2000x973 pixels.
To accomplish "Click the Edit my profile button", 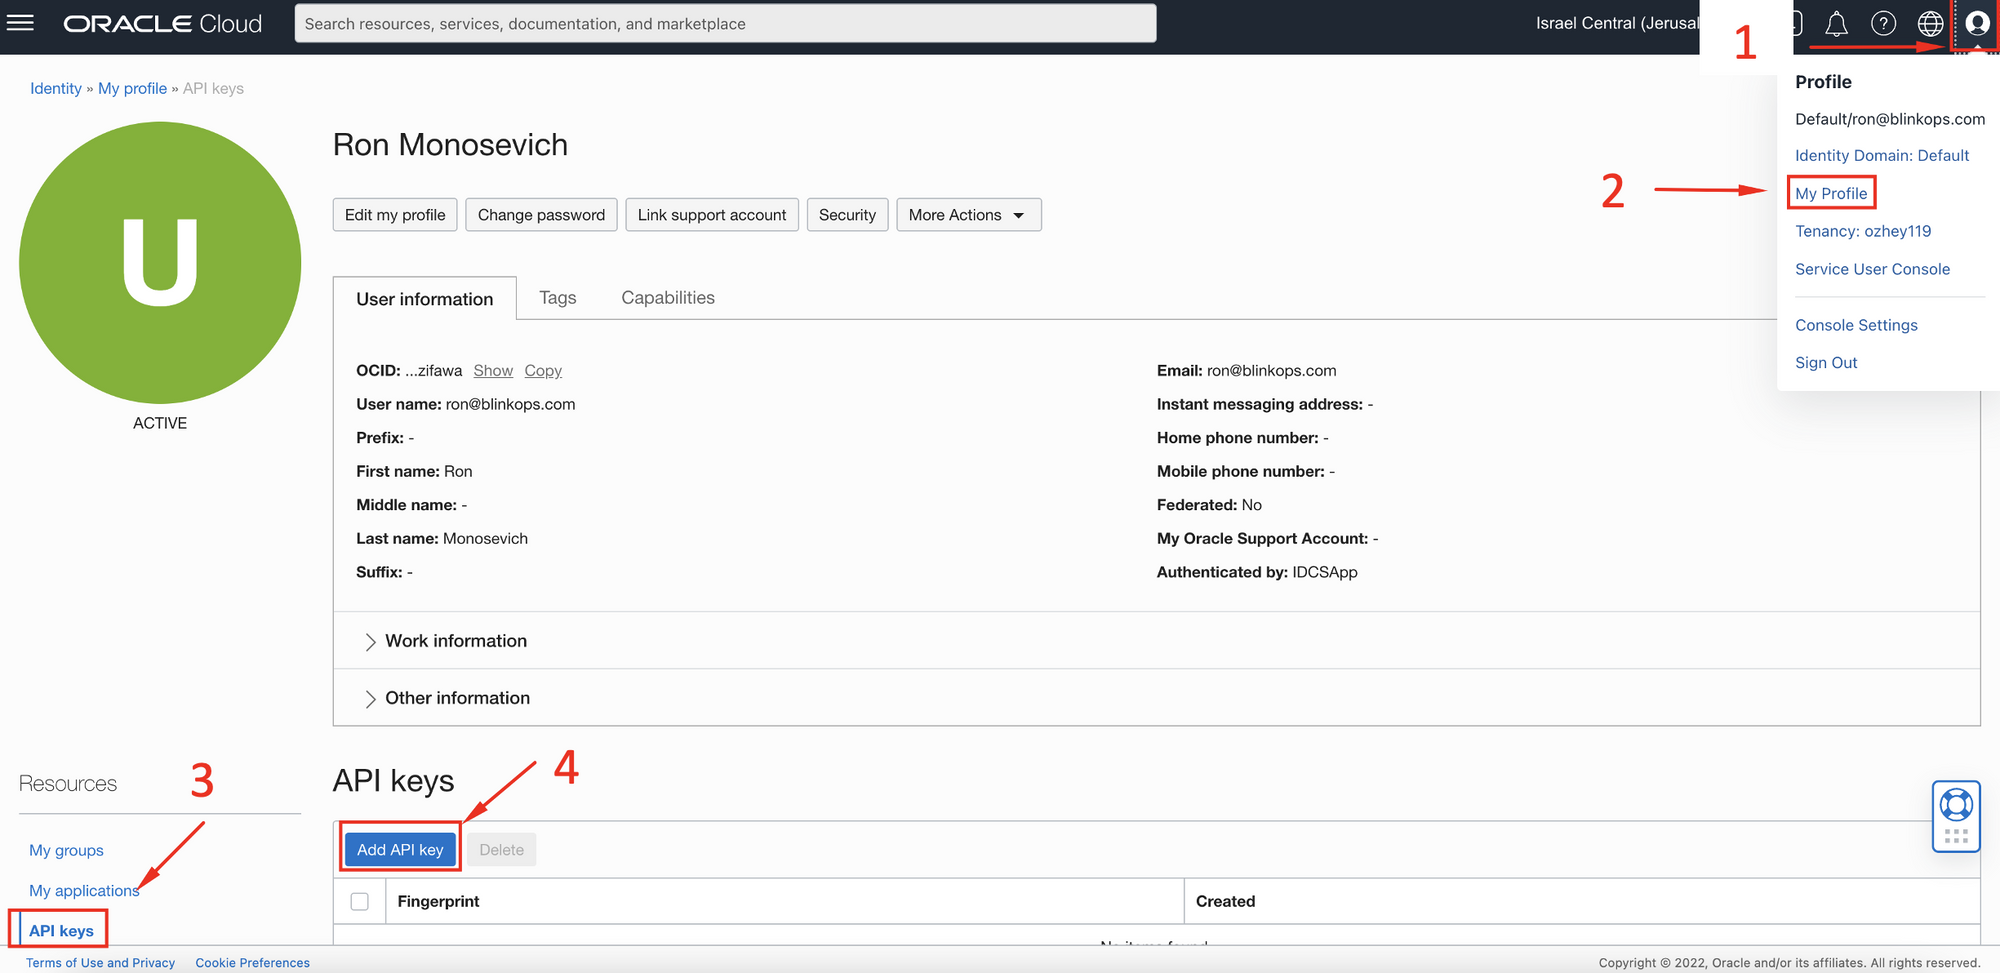I will pyautogui.click(x=395, y=215).
